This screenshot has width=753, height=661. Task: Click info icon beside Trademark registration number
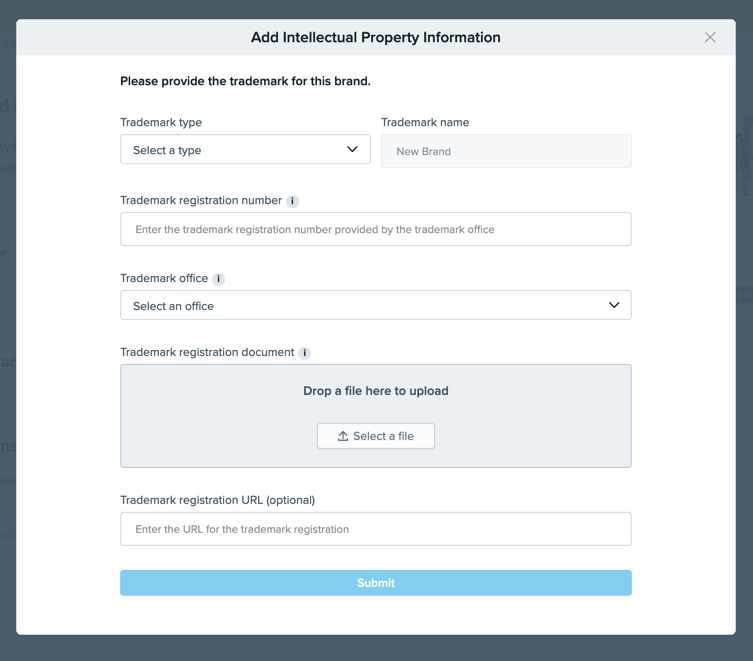point(293,201)
